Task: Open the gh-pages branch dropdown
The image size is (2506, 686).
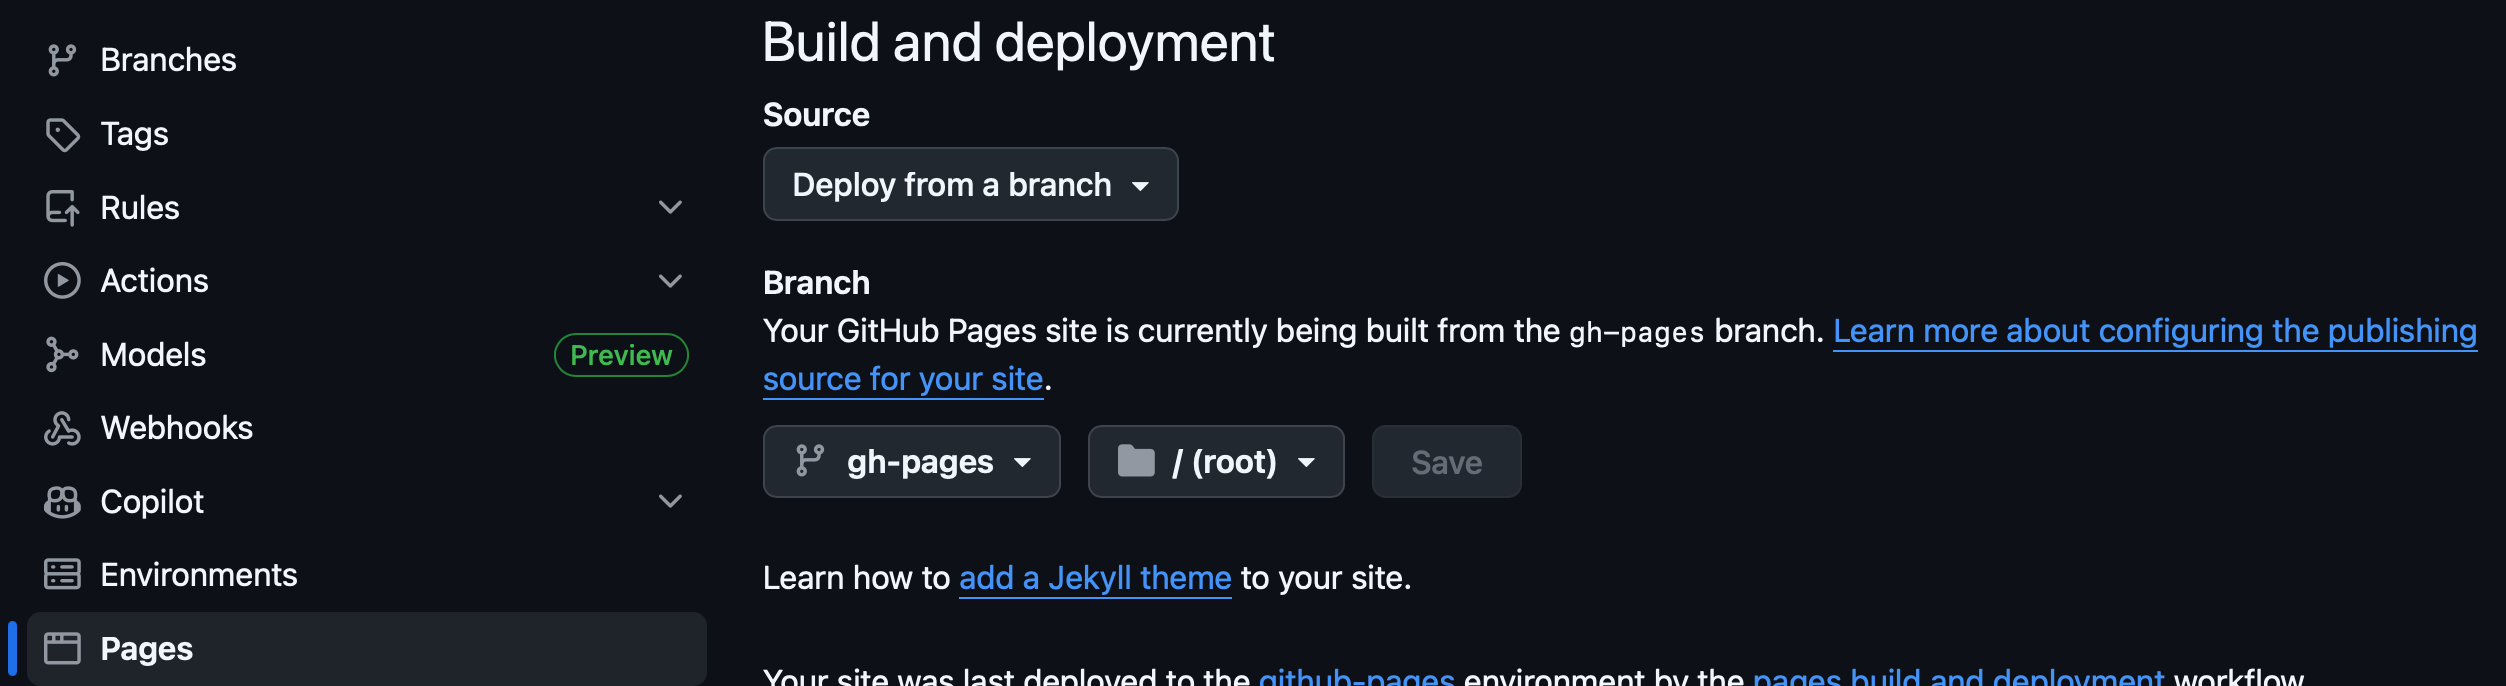Action: click(x=911, y=461)
